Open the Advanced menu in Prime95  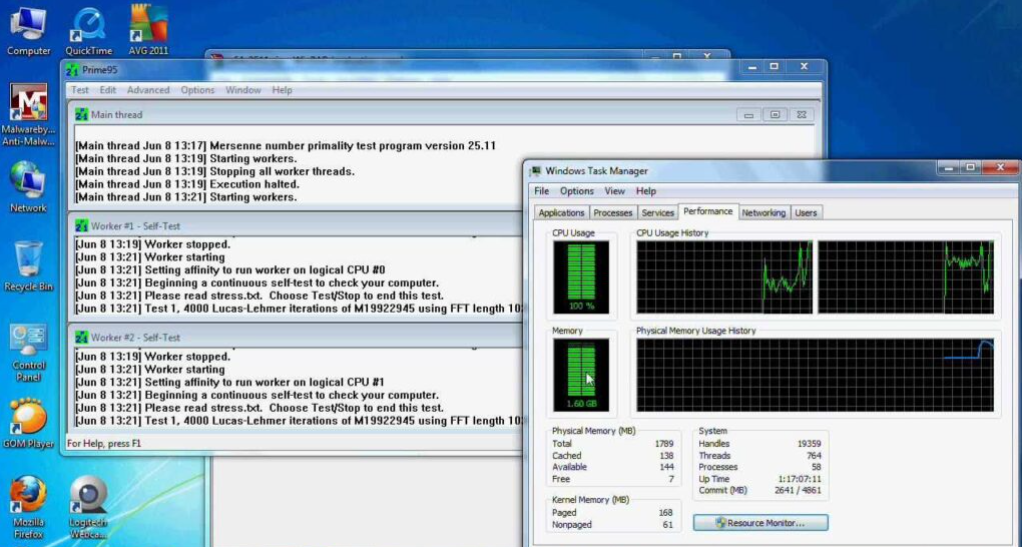click(148, 90)
